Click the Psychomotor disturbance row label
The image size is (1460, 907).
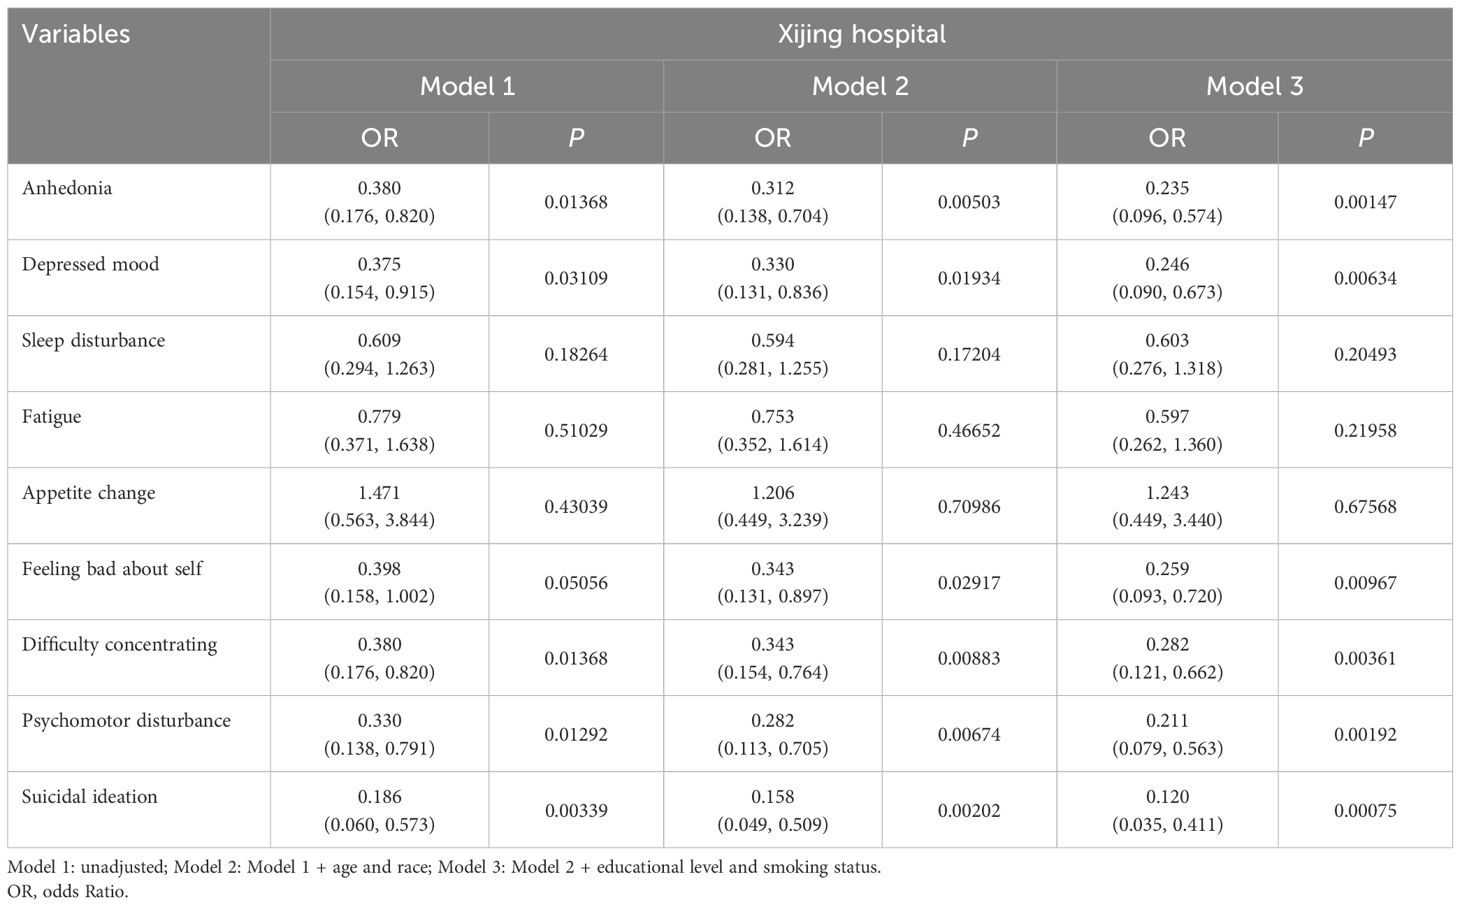pos(126,720)
